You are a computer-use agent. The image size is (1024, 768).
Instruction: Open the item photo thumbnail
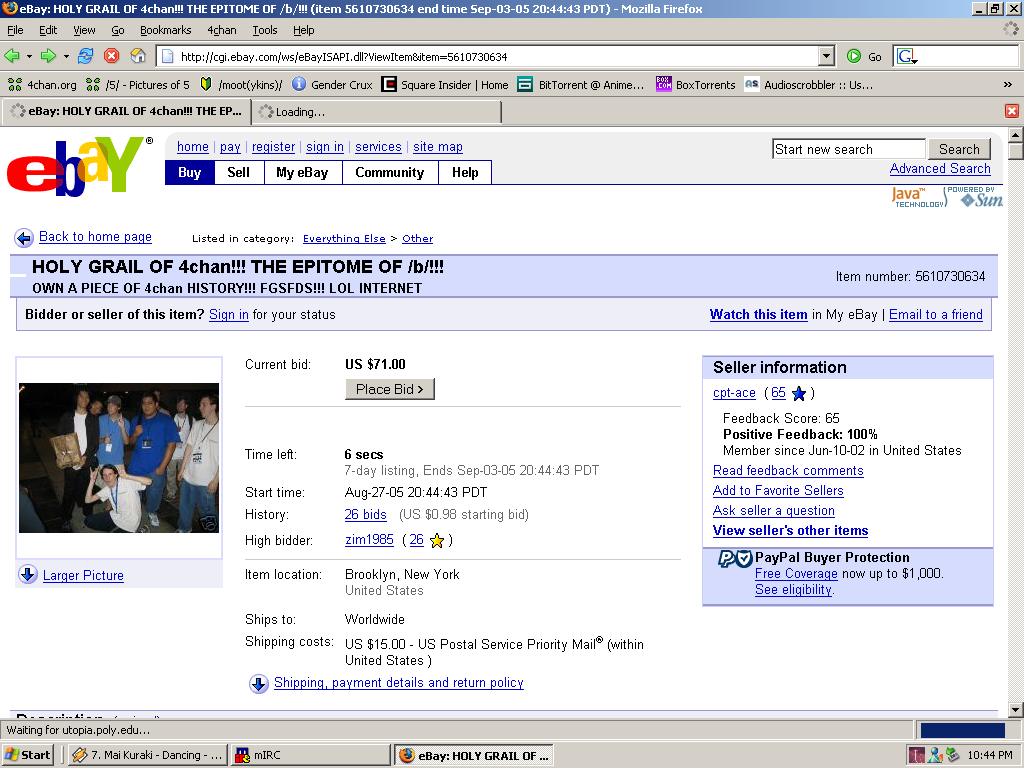[119, 458]
